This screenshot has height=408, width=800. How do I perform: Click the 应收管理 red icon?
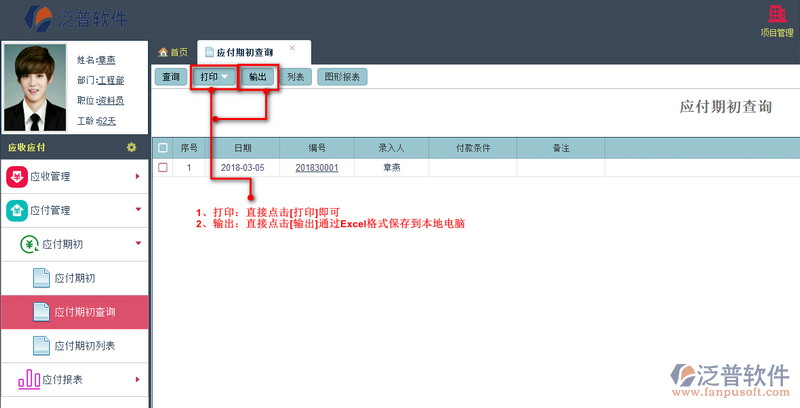click(17, 177)
